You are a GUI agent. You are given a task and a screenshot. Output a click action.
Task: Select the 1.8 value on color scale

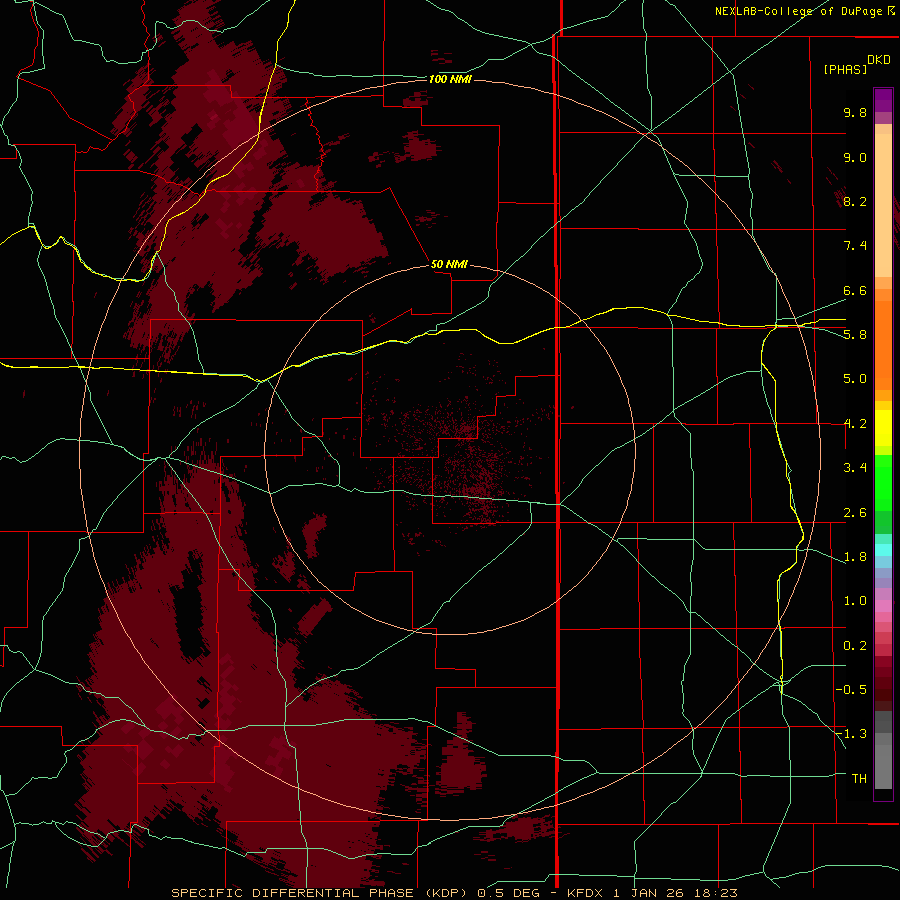pos(855,557)
